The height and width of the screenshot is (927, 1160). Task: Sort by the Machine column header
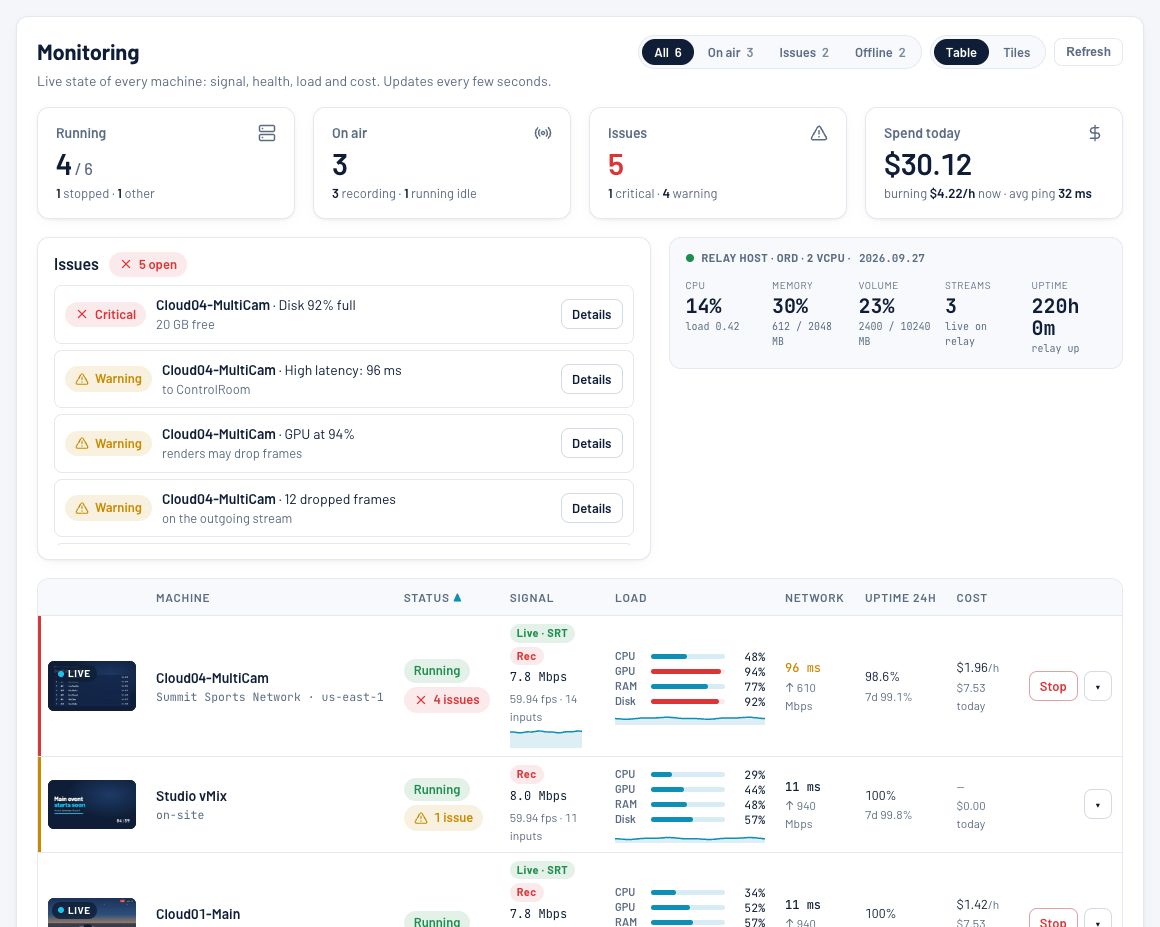point(183,598)
